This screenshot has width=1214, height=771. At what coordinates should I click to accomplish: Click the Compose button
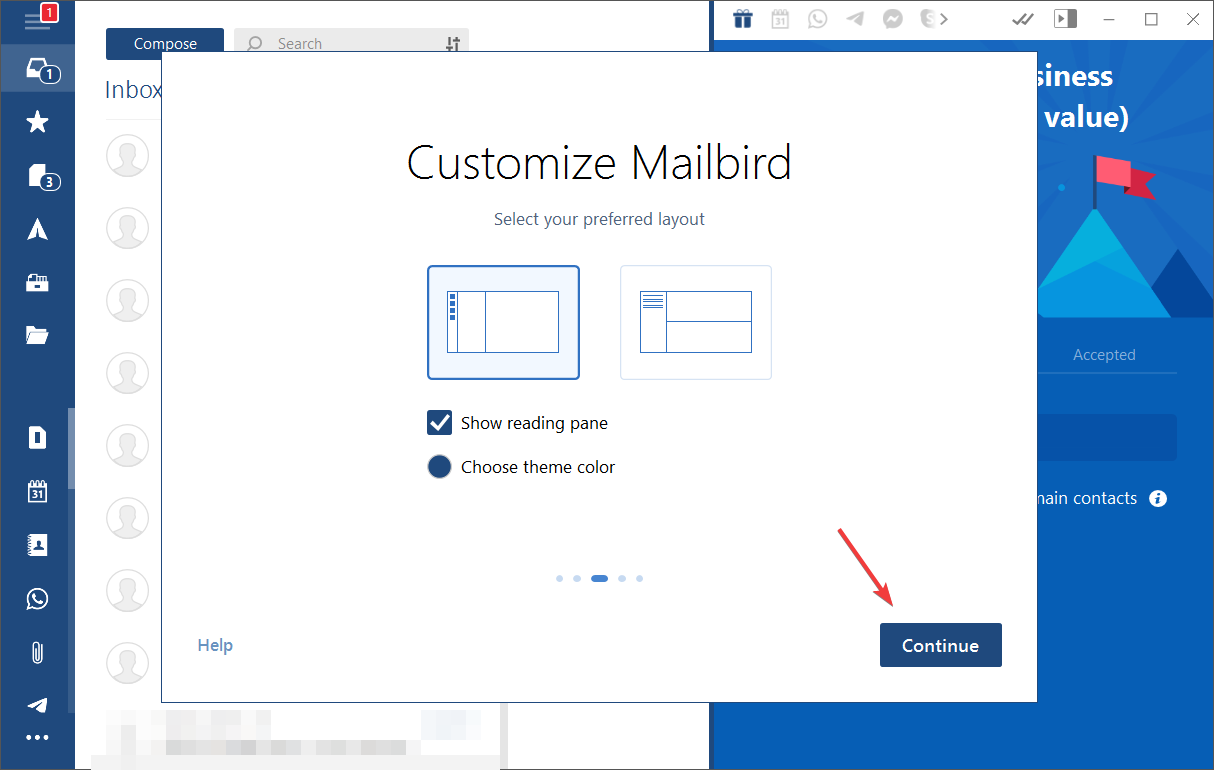[x=165, y=44]
